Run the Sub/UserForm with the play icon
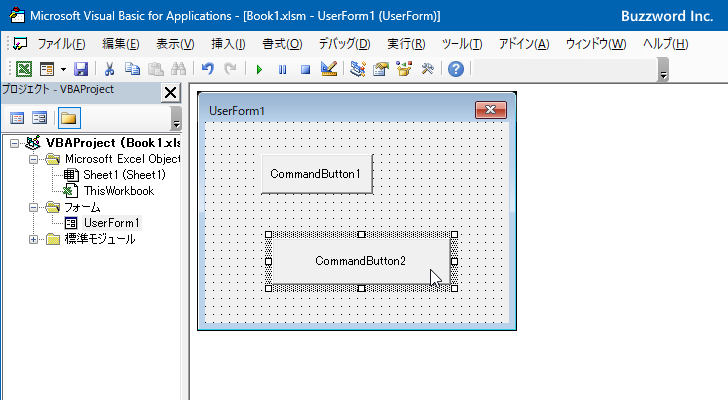 tap(259, 70)
